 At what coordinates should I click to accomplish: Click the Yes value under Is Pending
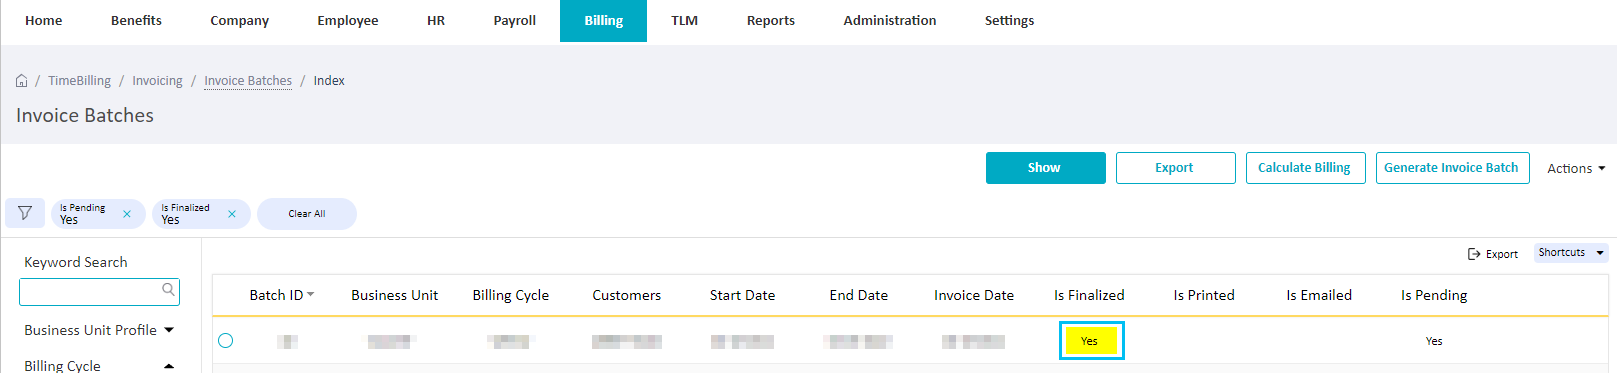click(1434, 341)
